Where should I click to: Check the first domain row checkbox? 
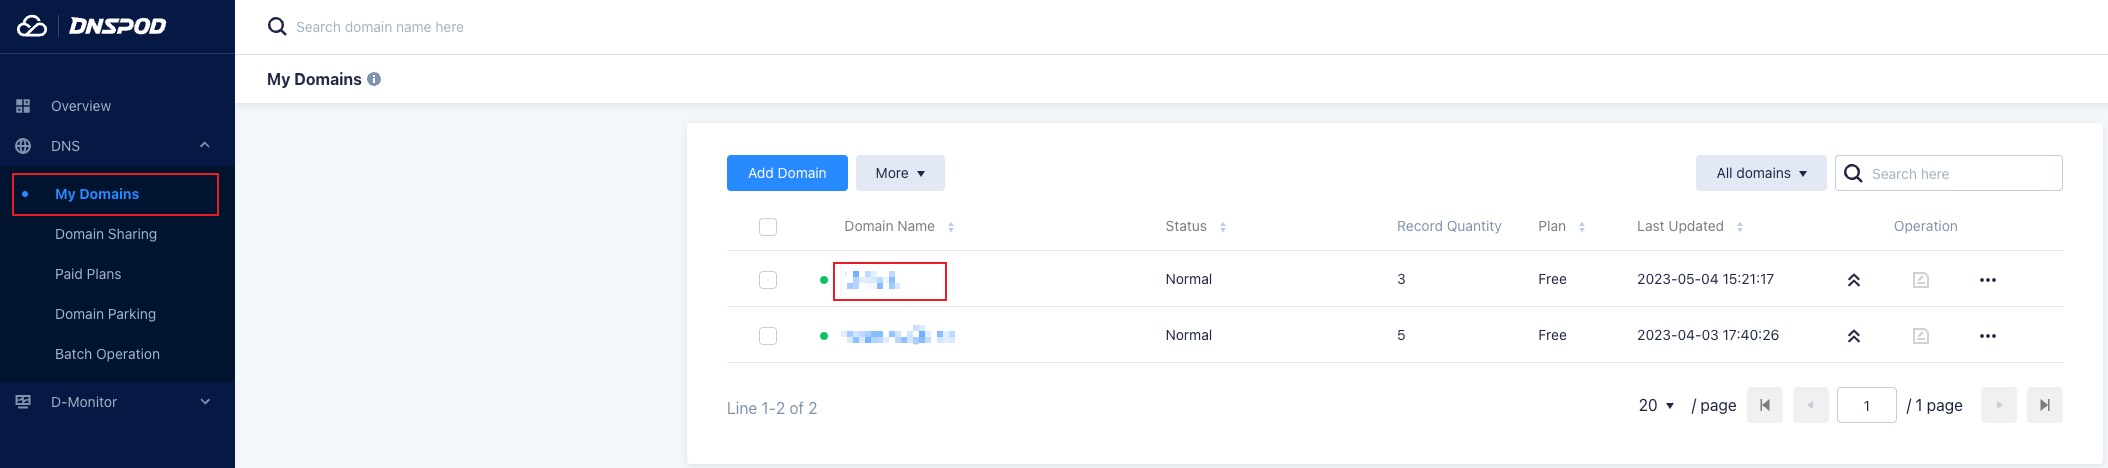768,280
